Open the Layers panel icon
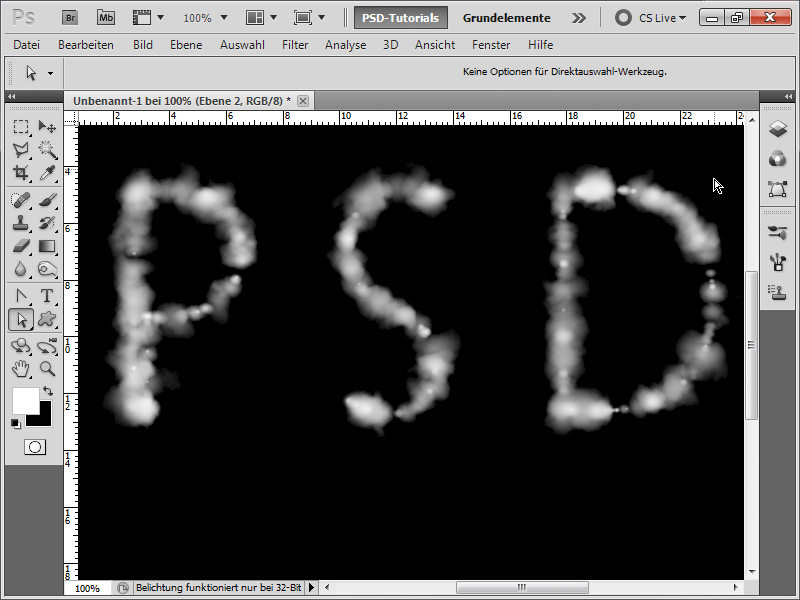The image size is (800, 600). tap(778, 129)
